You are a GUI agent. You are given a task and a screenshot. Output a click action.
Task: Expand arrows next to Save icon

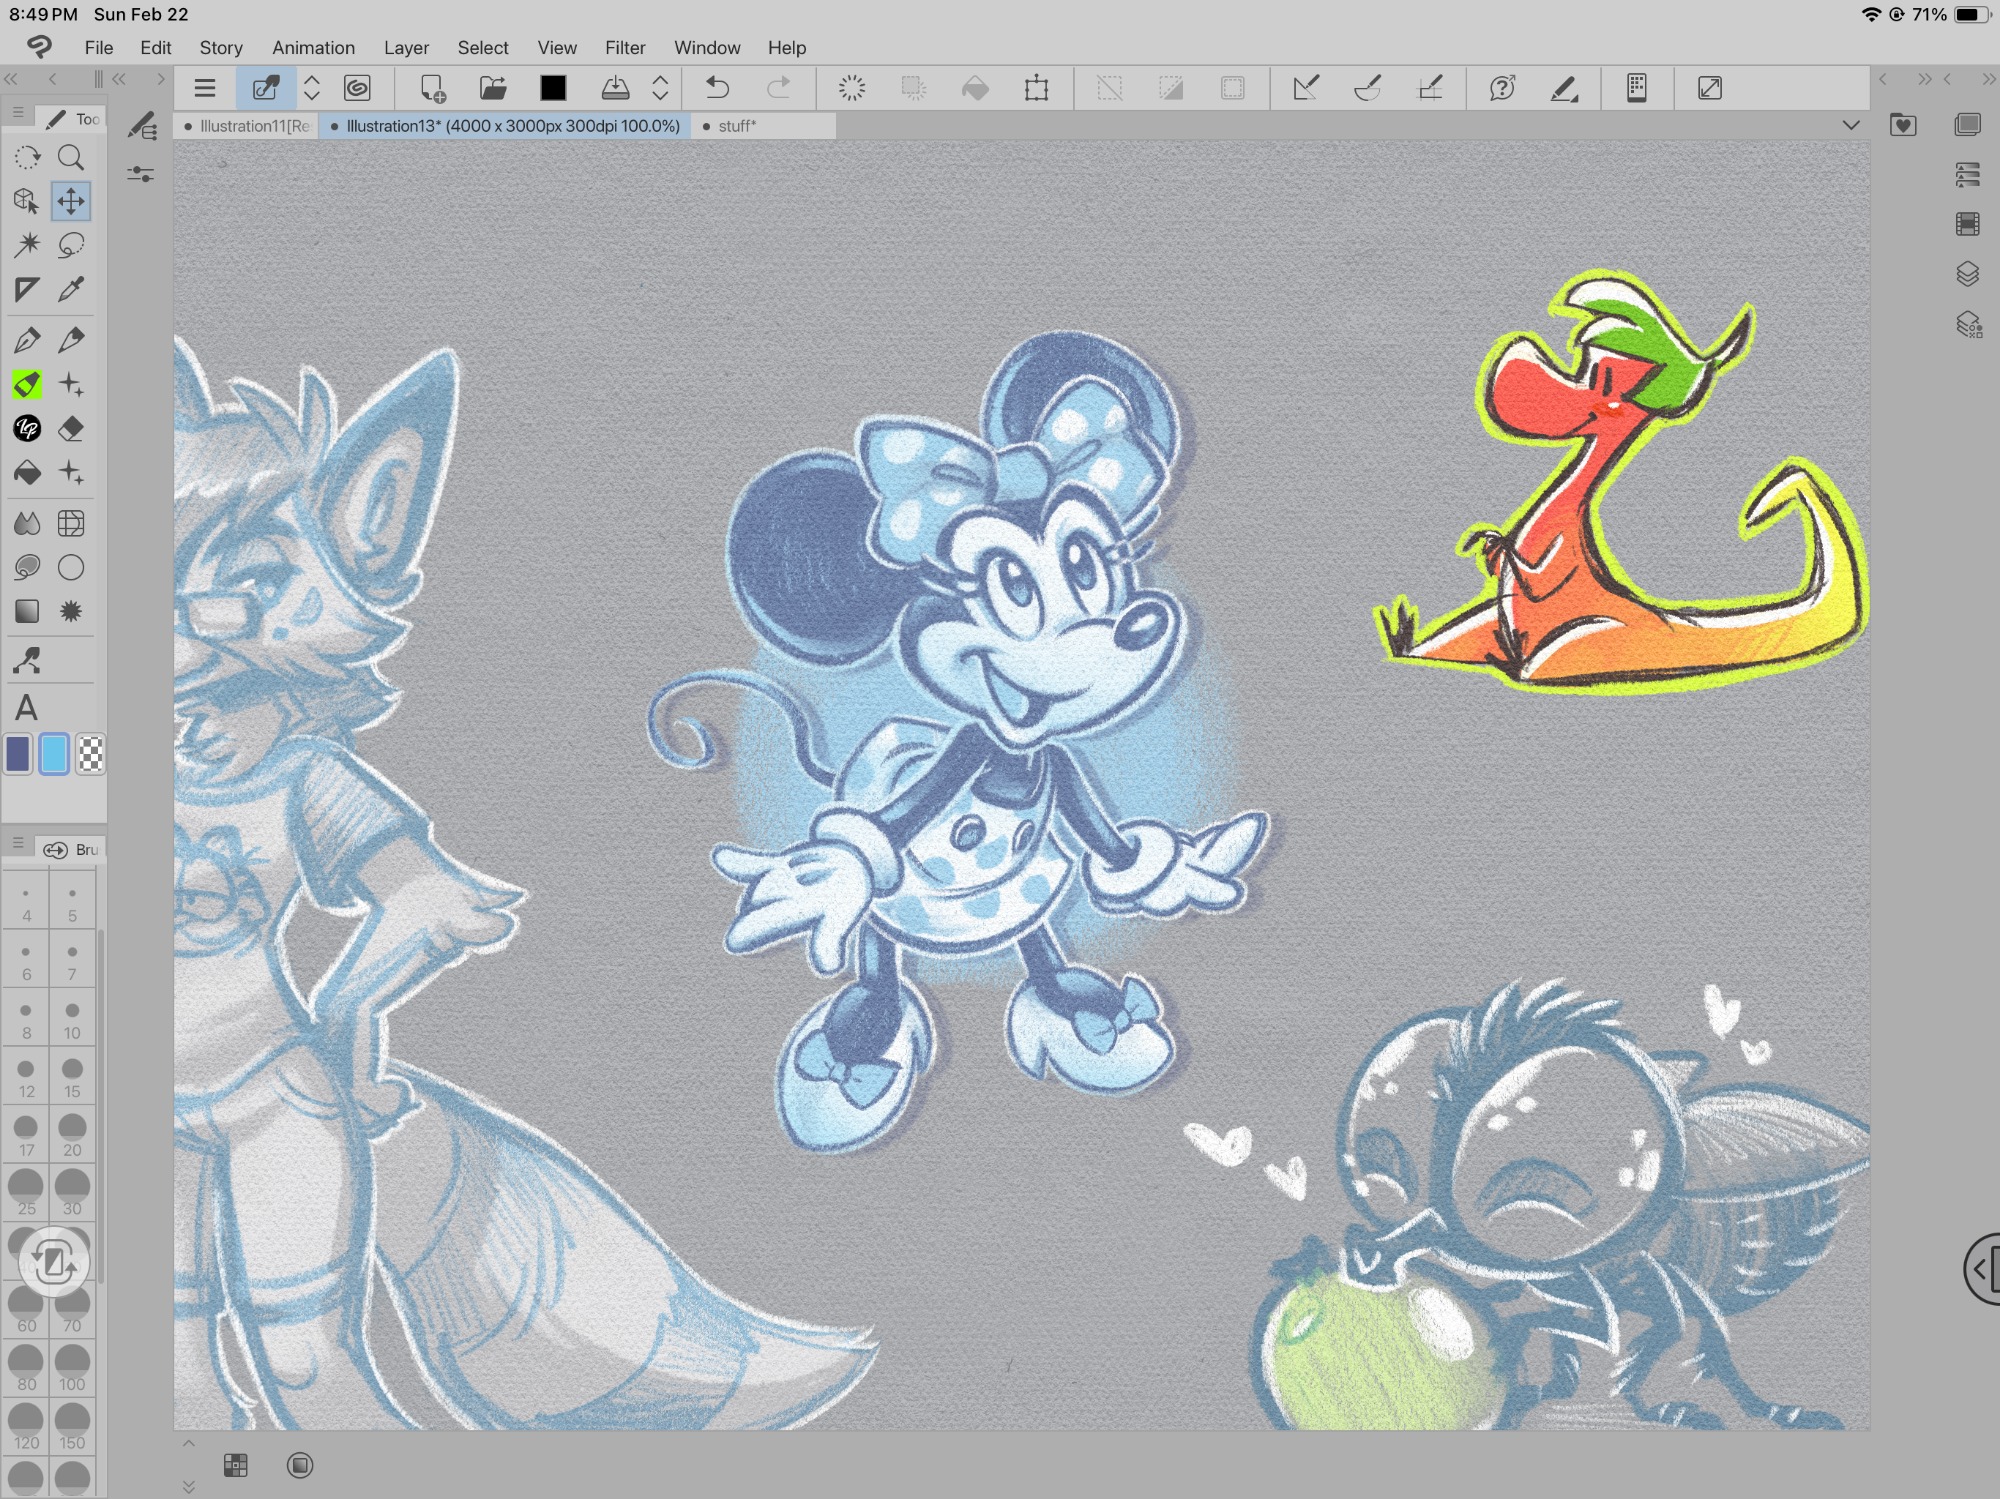660,88
